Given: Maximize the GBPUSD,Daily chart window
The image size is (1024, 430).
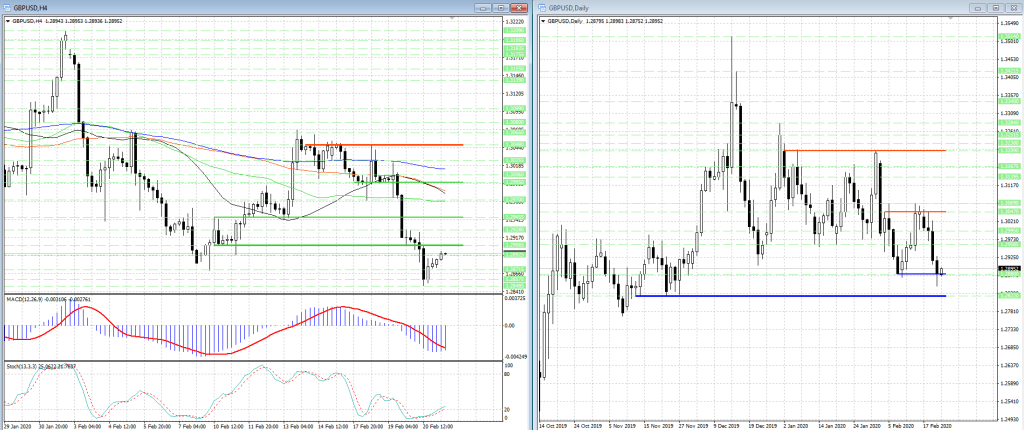Looking at the screenshot, I should [x=996, y=7].
